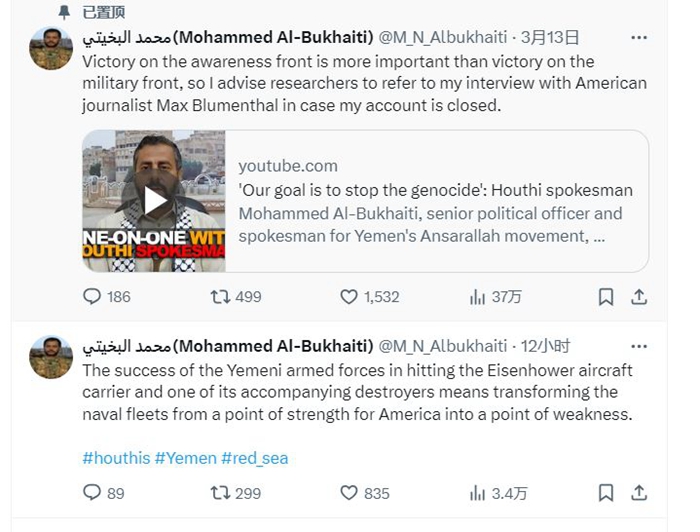Viewport: 700px width, 532px height.
Task: Retweet the pinned tweet with 499 reposts
Action: (221, 297)
